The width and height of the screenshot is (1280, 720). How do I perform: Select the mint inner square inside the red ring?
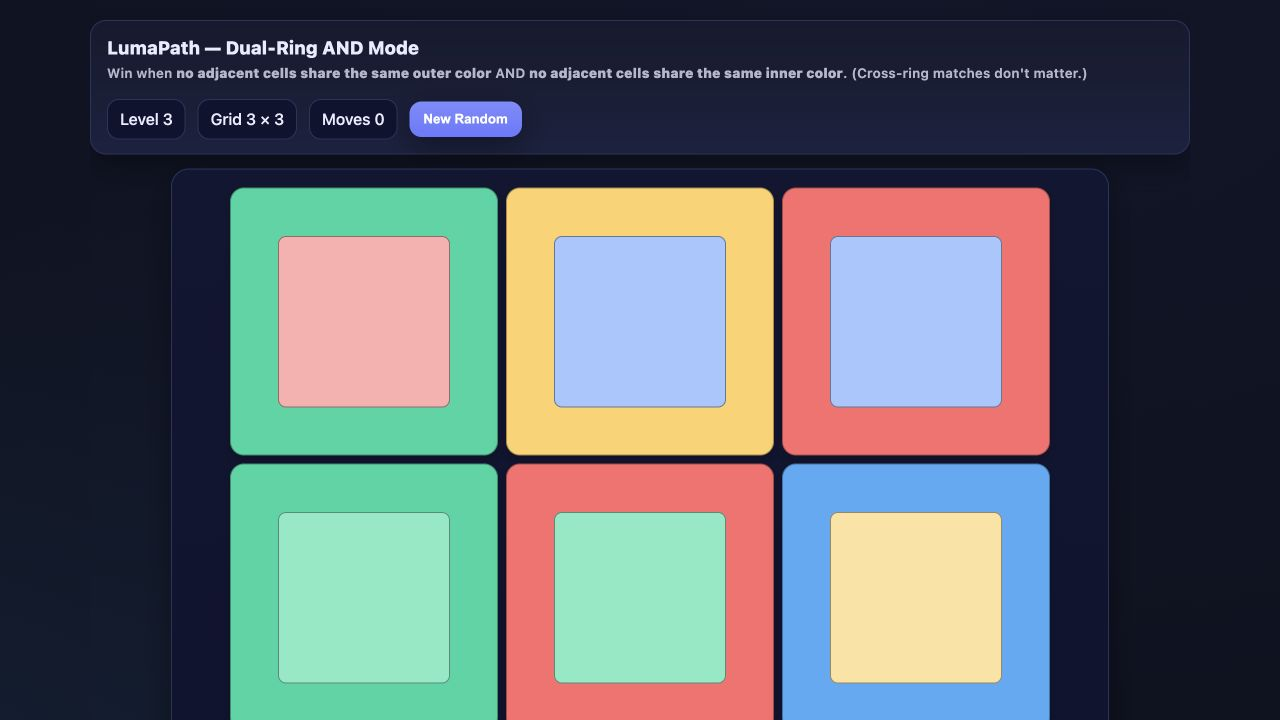(640, 598)
